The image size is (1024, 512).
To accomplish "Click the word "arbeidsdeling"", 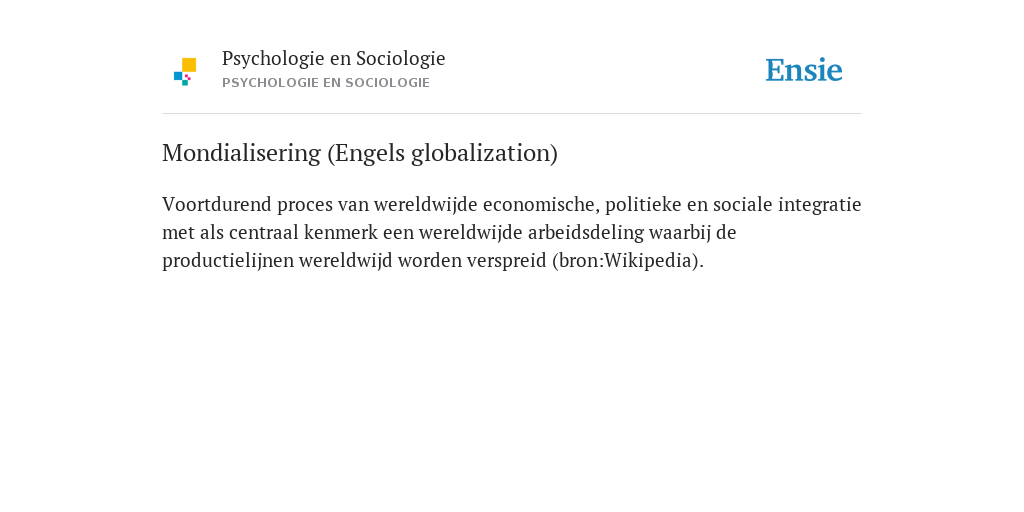I will (586, 232).
